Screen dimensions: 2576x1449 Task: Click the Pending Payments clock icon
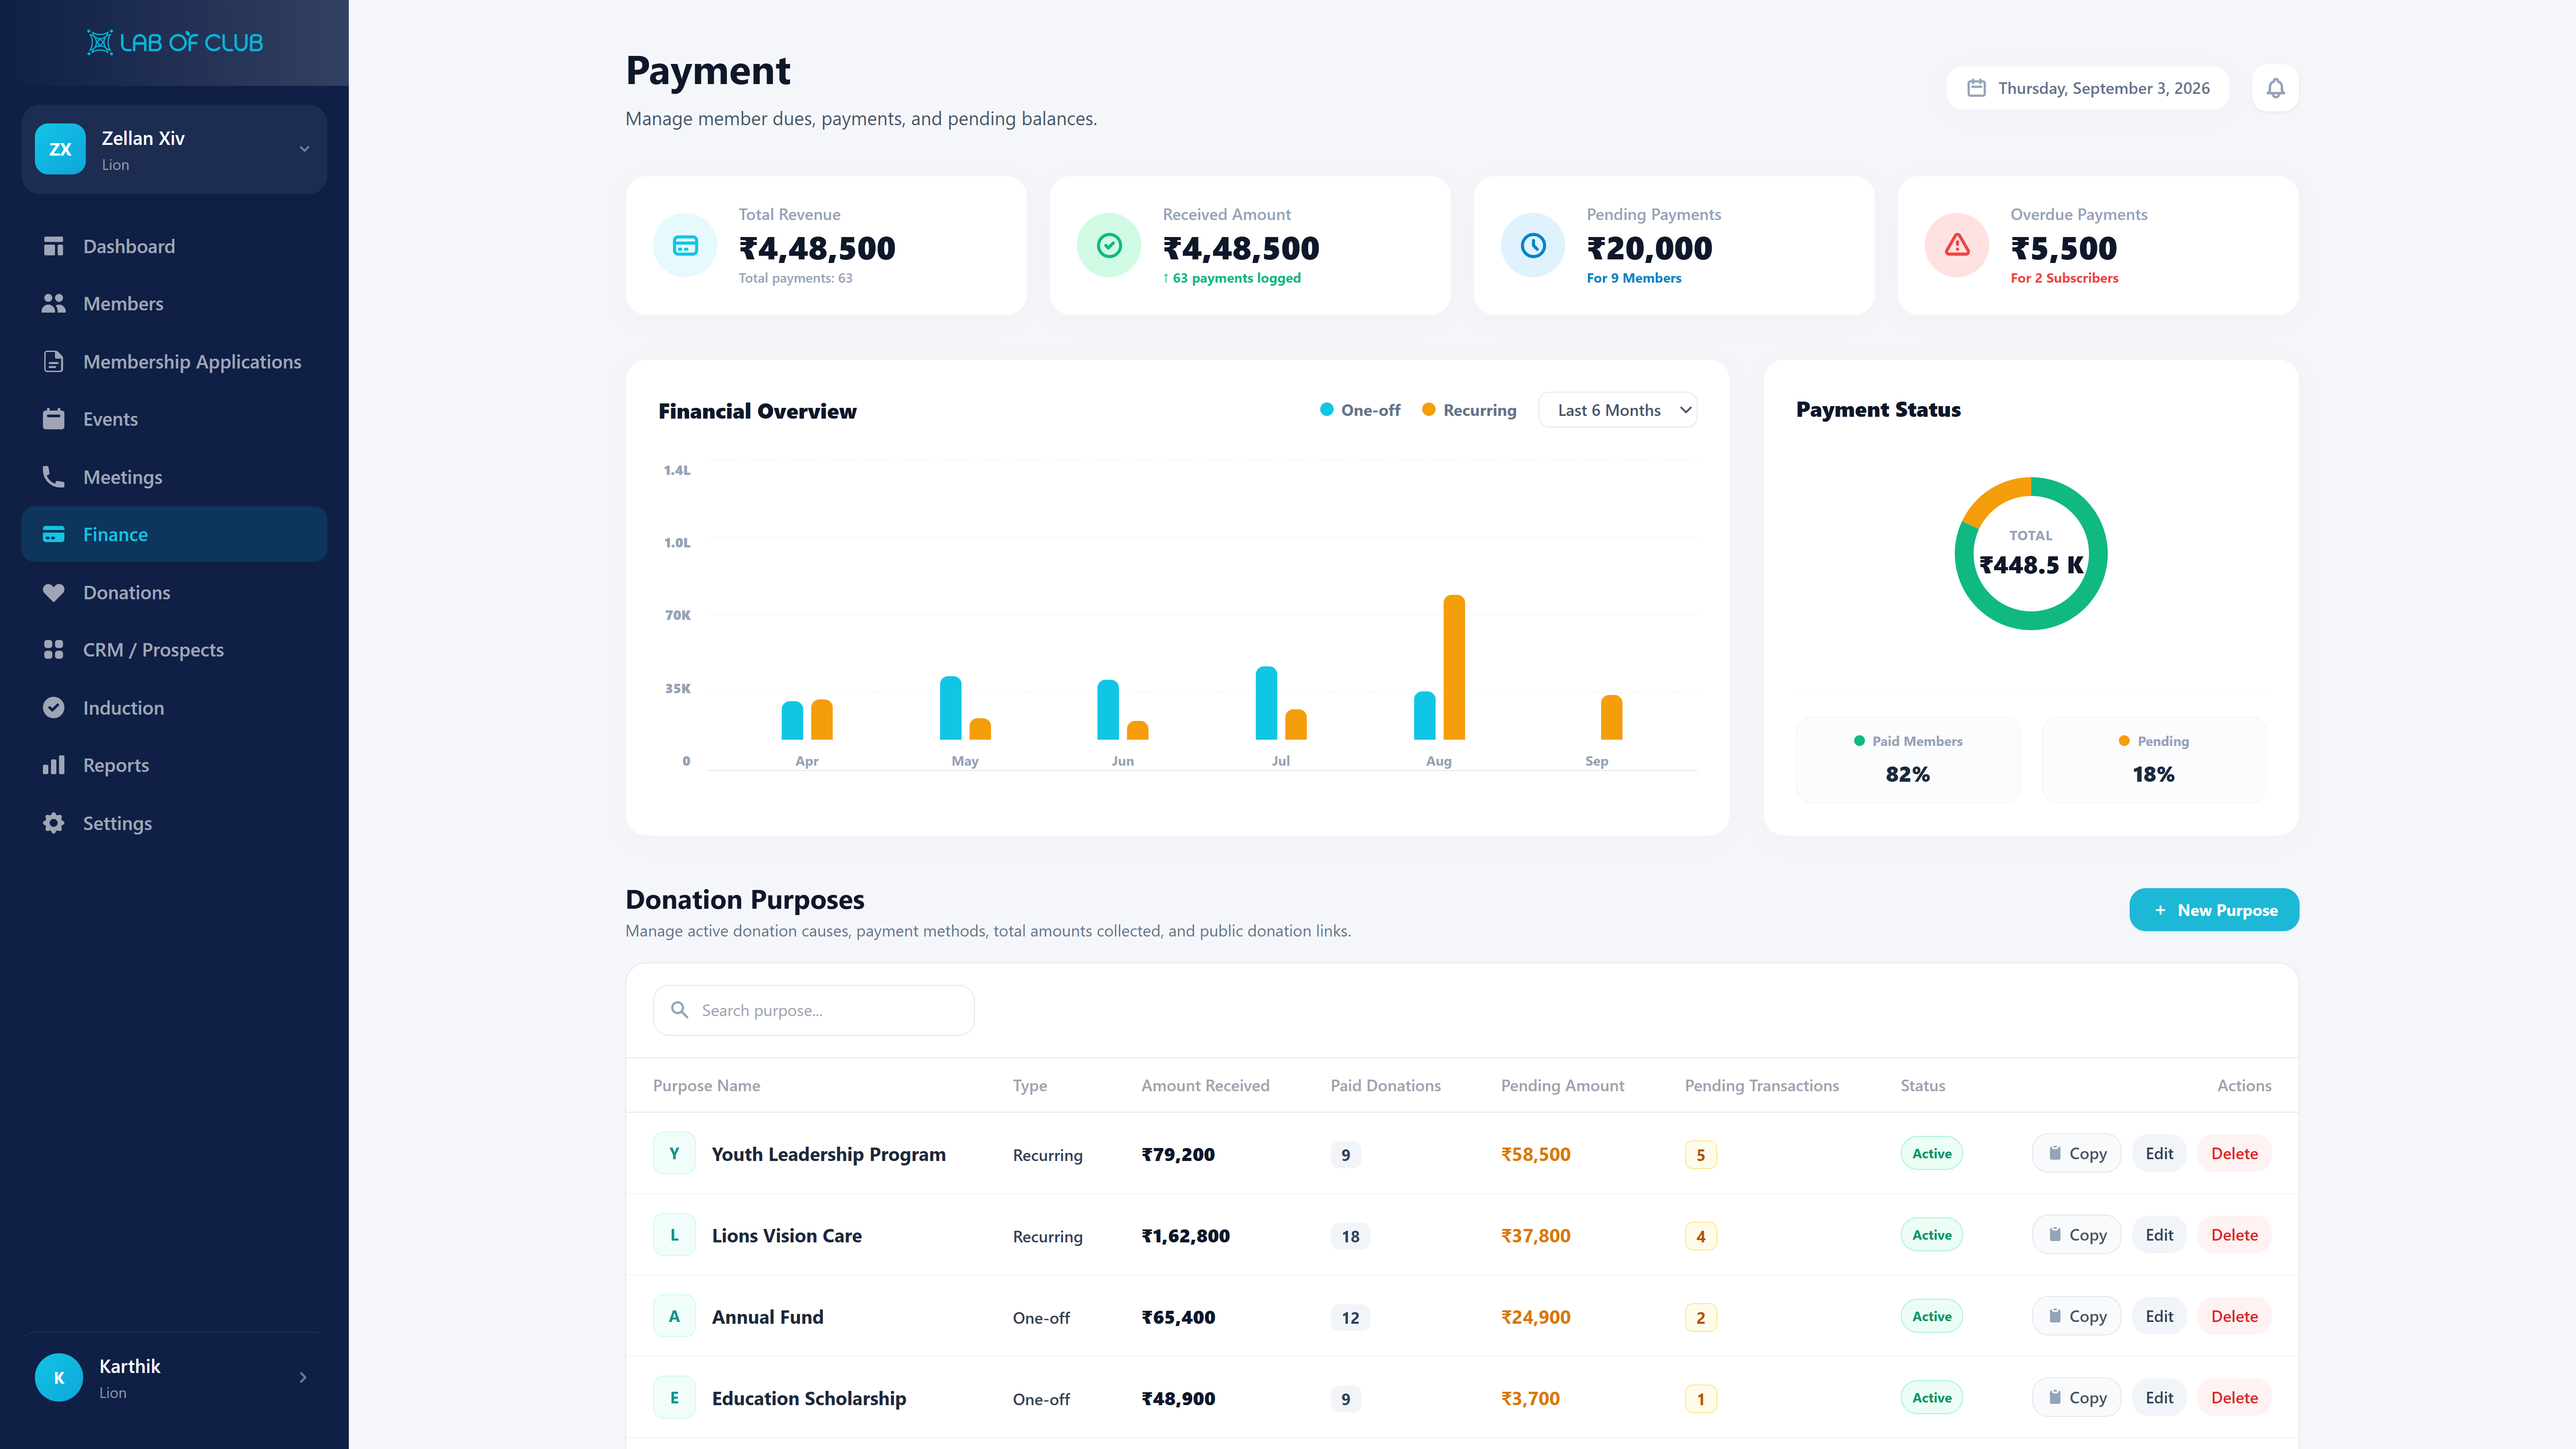(1533, 246)
